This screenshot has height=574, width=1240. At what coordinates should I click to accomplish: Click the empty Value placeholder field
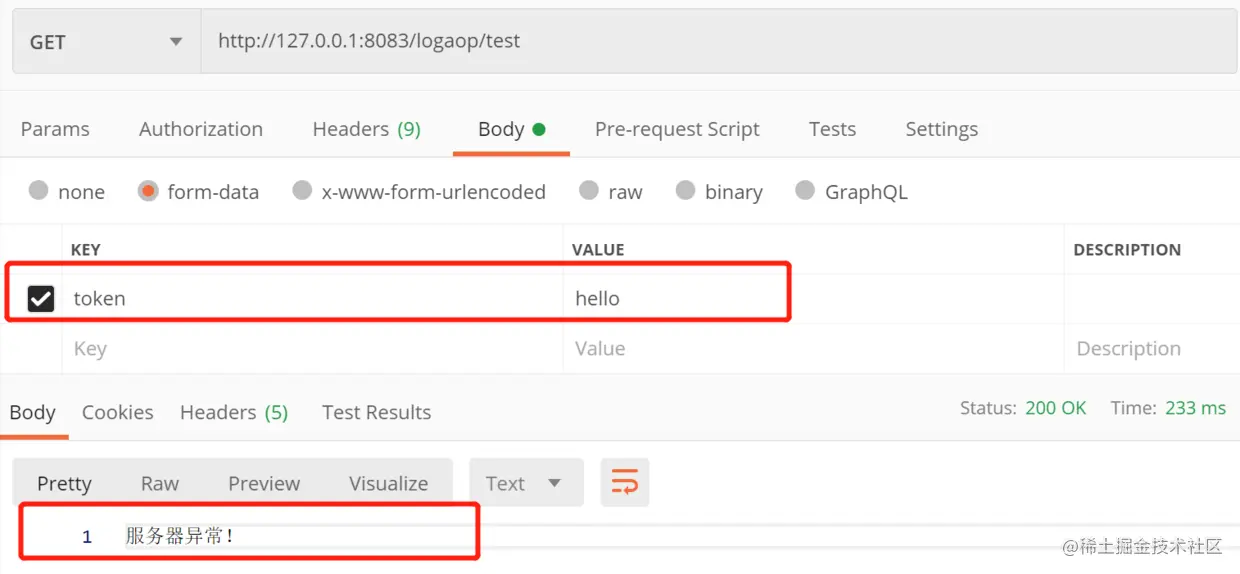tap(813, 349)
